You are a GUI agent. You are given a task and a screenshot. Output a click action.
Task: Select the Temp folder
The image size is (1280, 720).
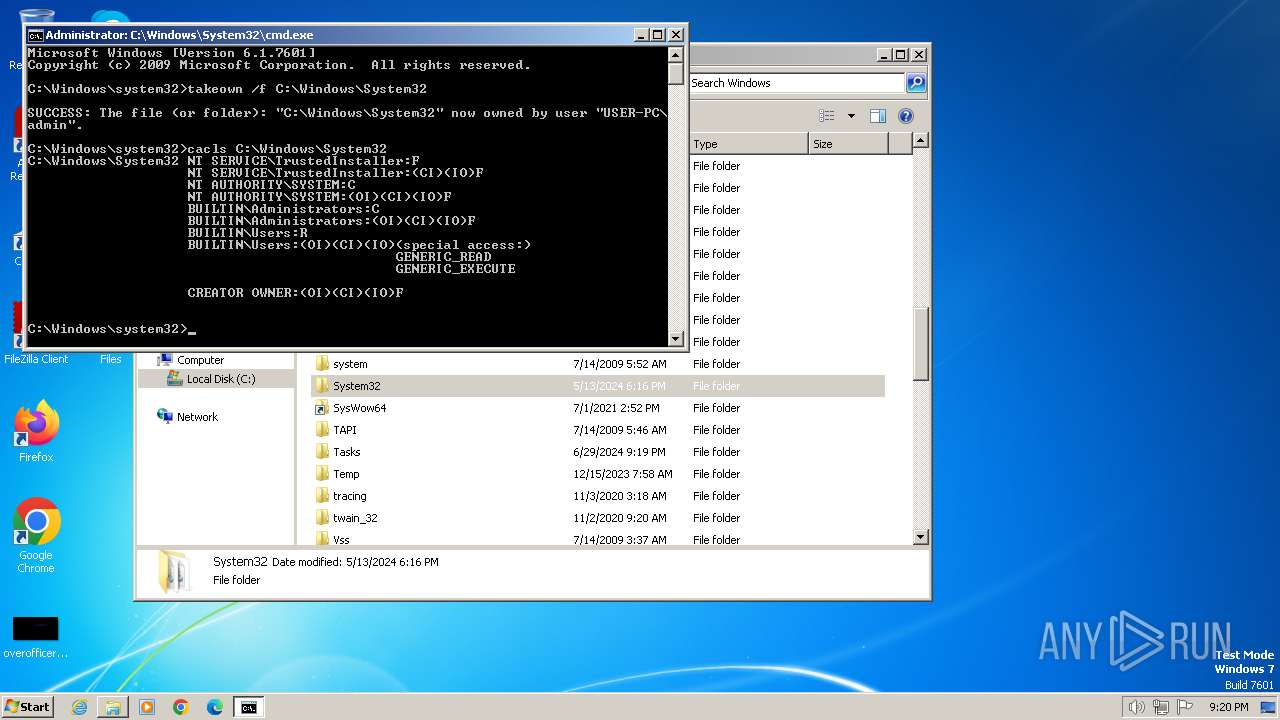pos(346,474)
